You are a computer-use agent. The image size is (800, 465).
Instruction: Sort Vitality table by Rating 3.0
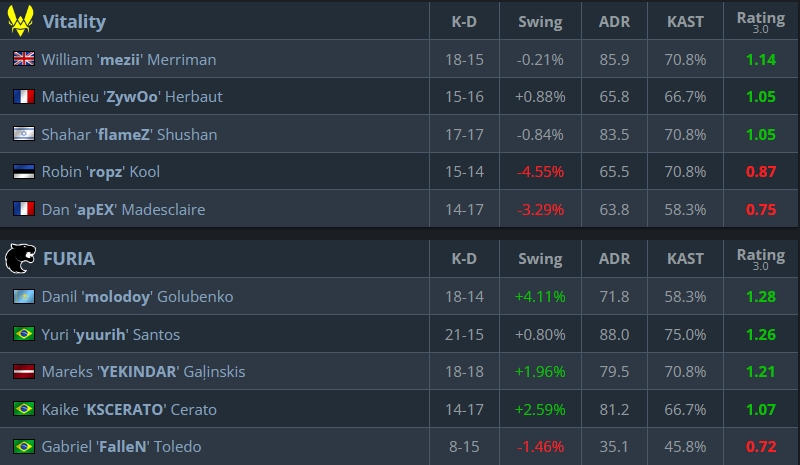pos(760,21)
